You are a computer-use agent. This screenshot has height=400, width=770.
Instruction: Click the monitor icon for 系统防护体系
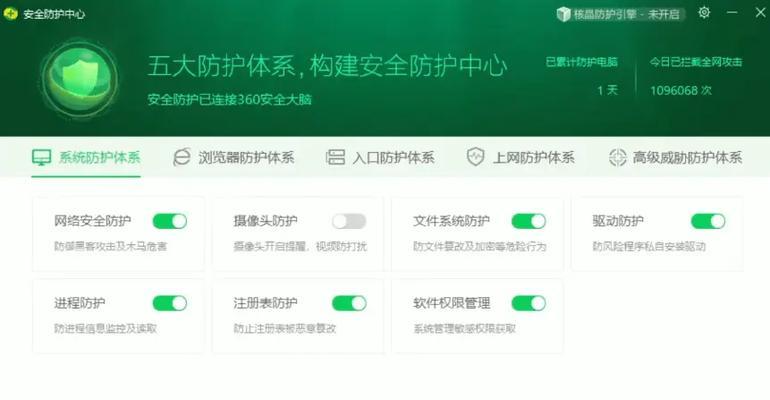[41, 158]
